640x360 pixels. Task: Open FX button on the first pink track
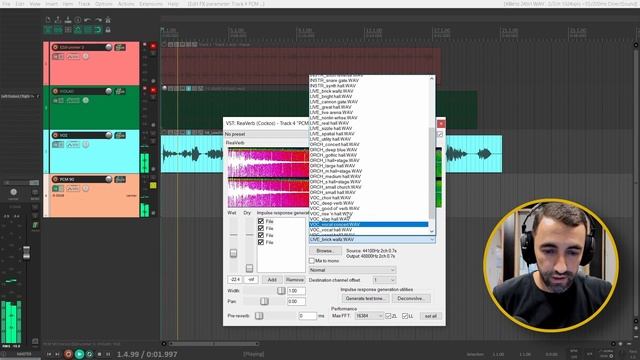[x=120, y=47]
